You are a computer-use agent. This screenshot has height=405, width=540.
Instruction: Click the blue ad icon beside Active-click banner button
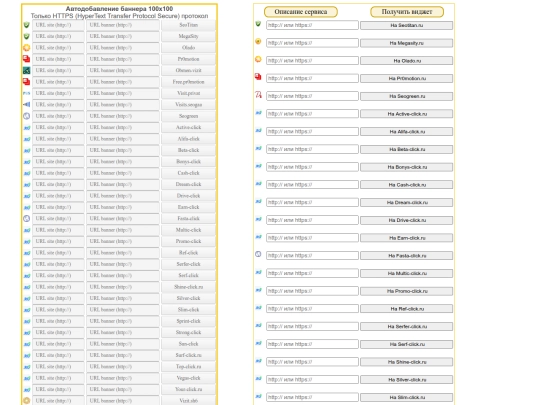pyautogui.click(x=27, y=128)
